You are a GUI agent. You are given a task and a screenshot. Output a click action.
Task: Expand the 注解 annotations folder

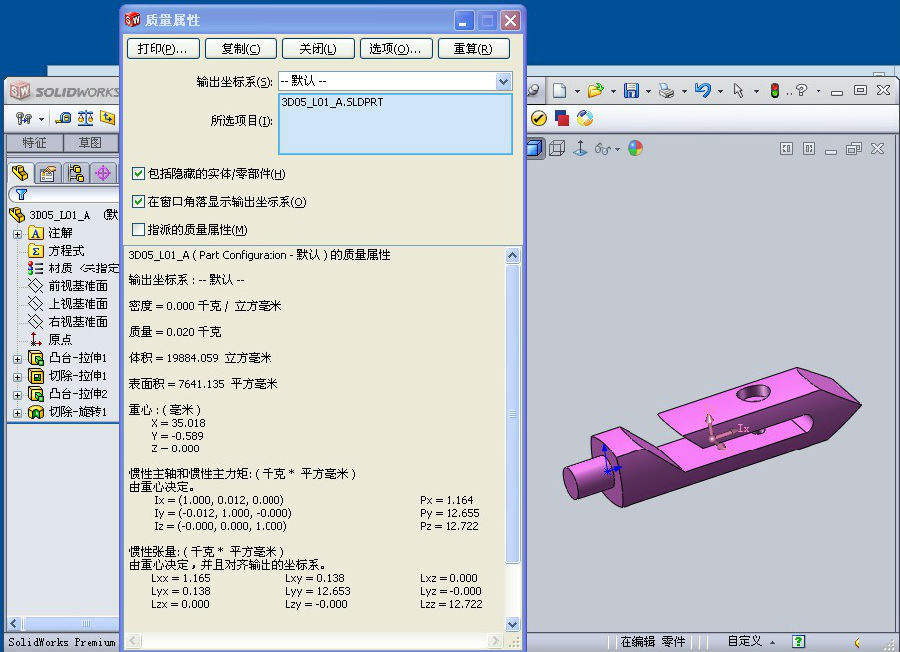tap(17, 233)
